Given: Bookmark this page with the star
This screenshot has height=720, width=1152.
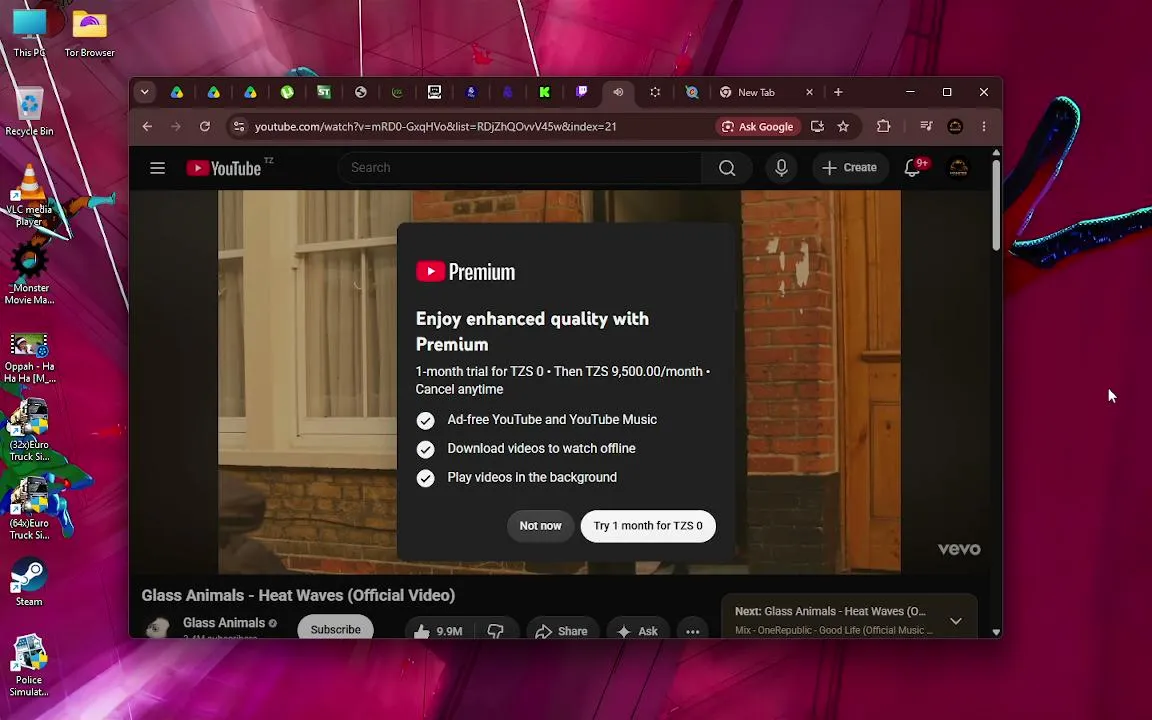Looking at the screenshot, I should pos(843,126).
